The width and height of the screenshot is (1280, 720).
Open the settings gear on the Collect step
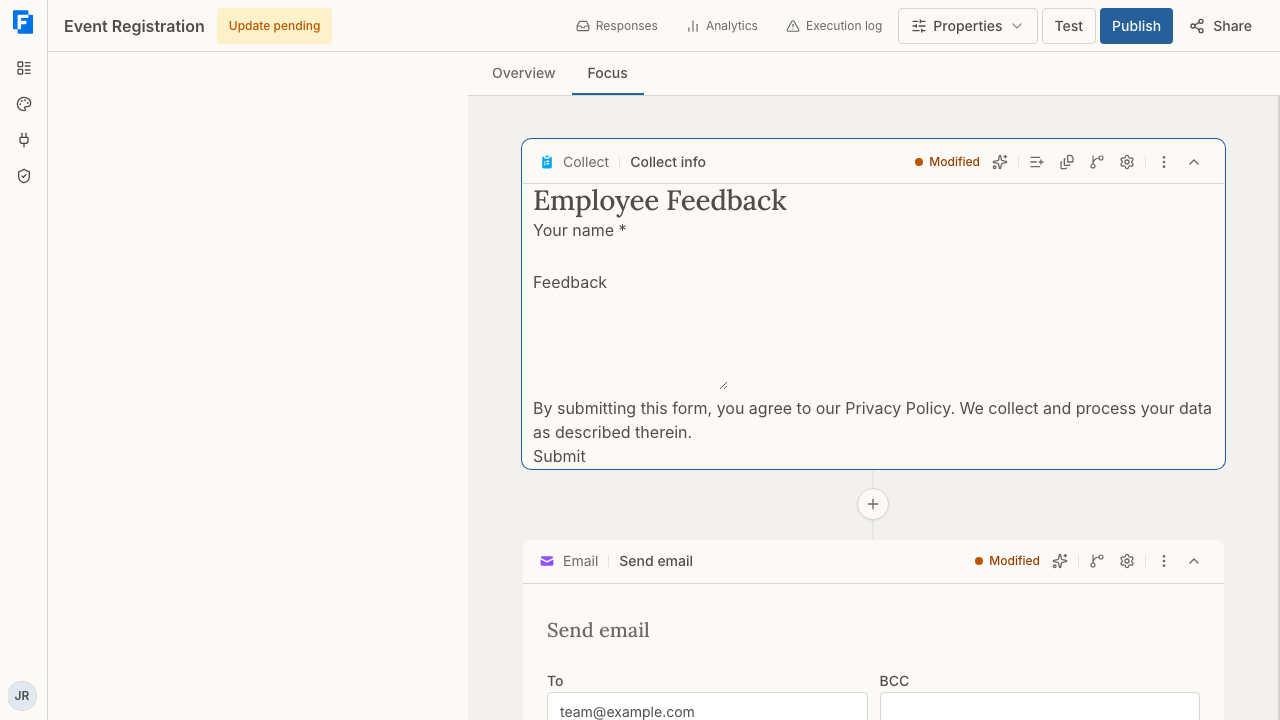(x=1127, y=162)
